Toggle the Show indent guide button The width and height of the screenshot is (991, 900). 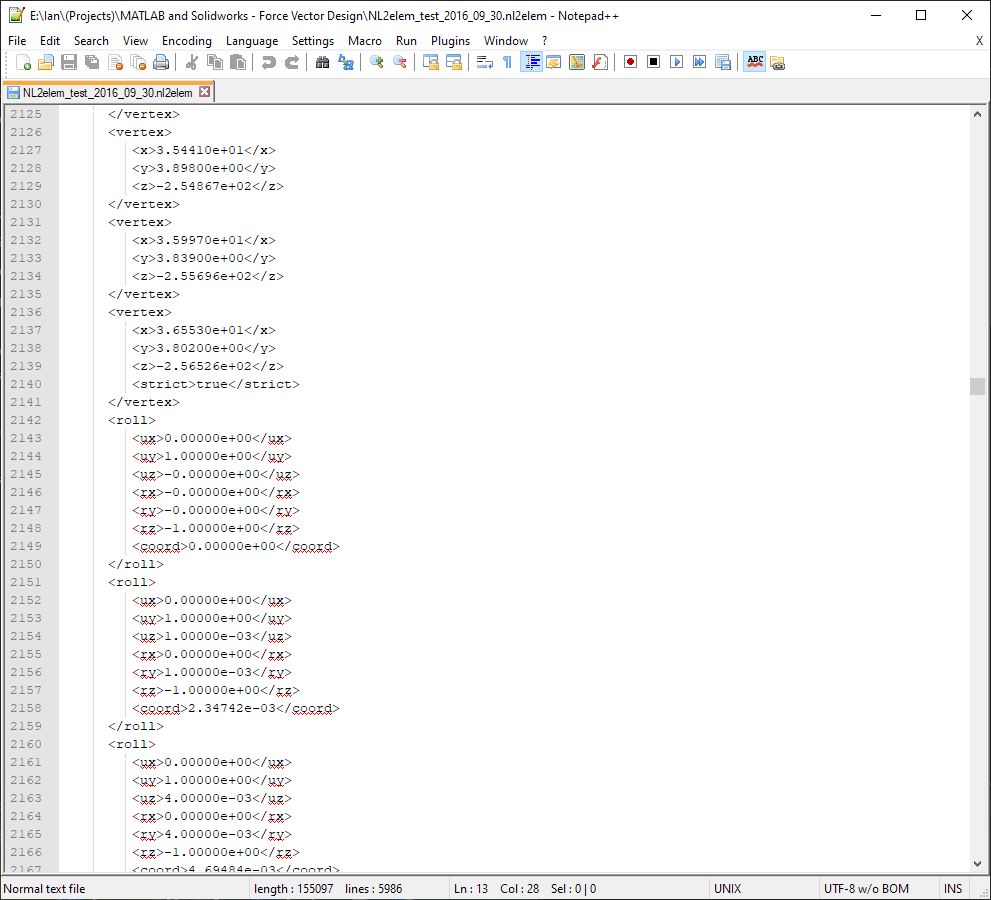pos(532,62)
